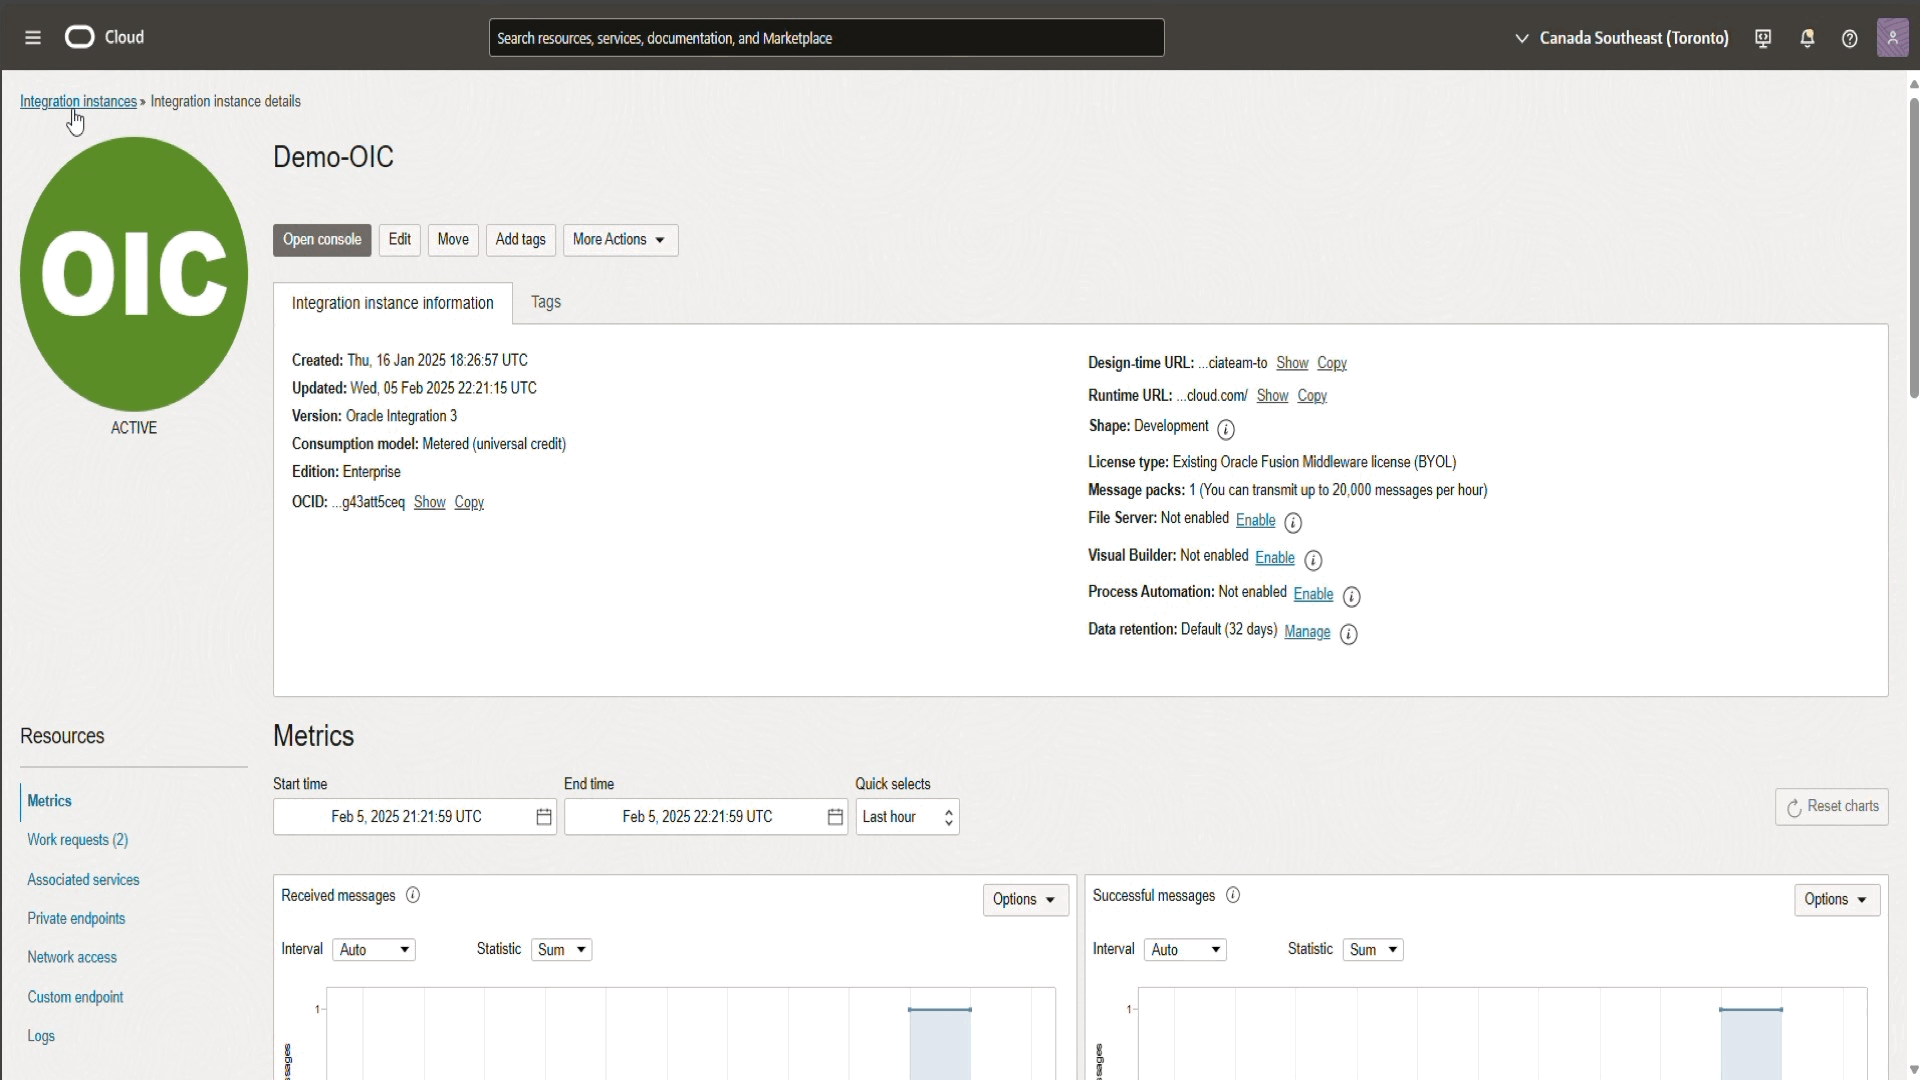The width and height of the screenshot is (1920, 1080).
Task: Expand Options menu for Successful messages chart
Action: point(1836,899)
